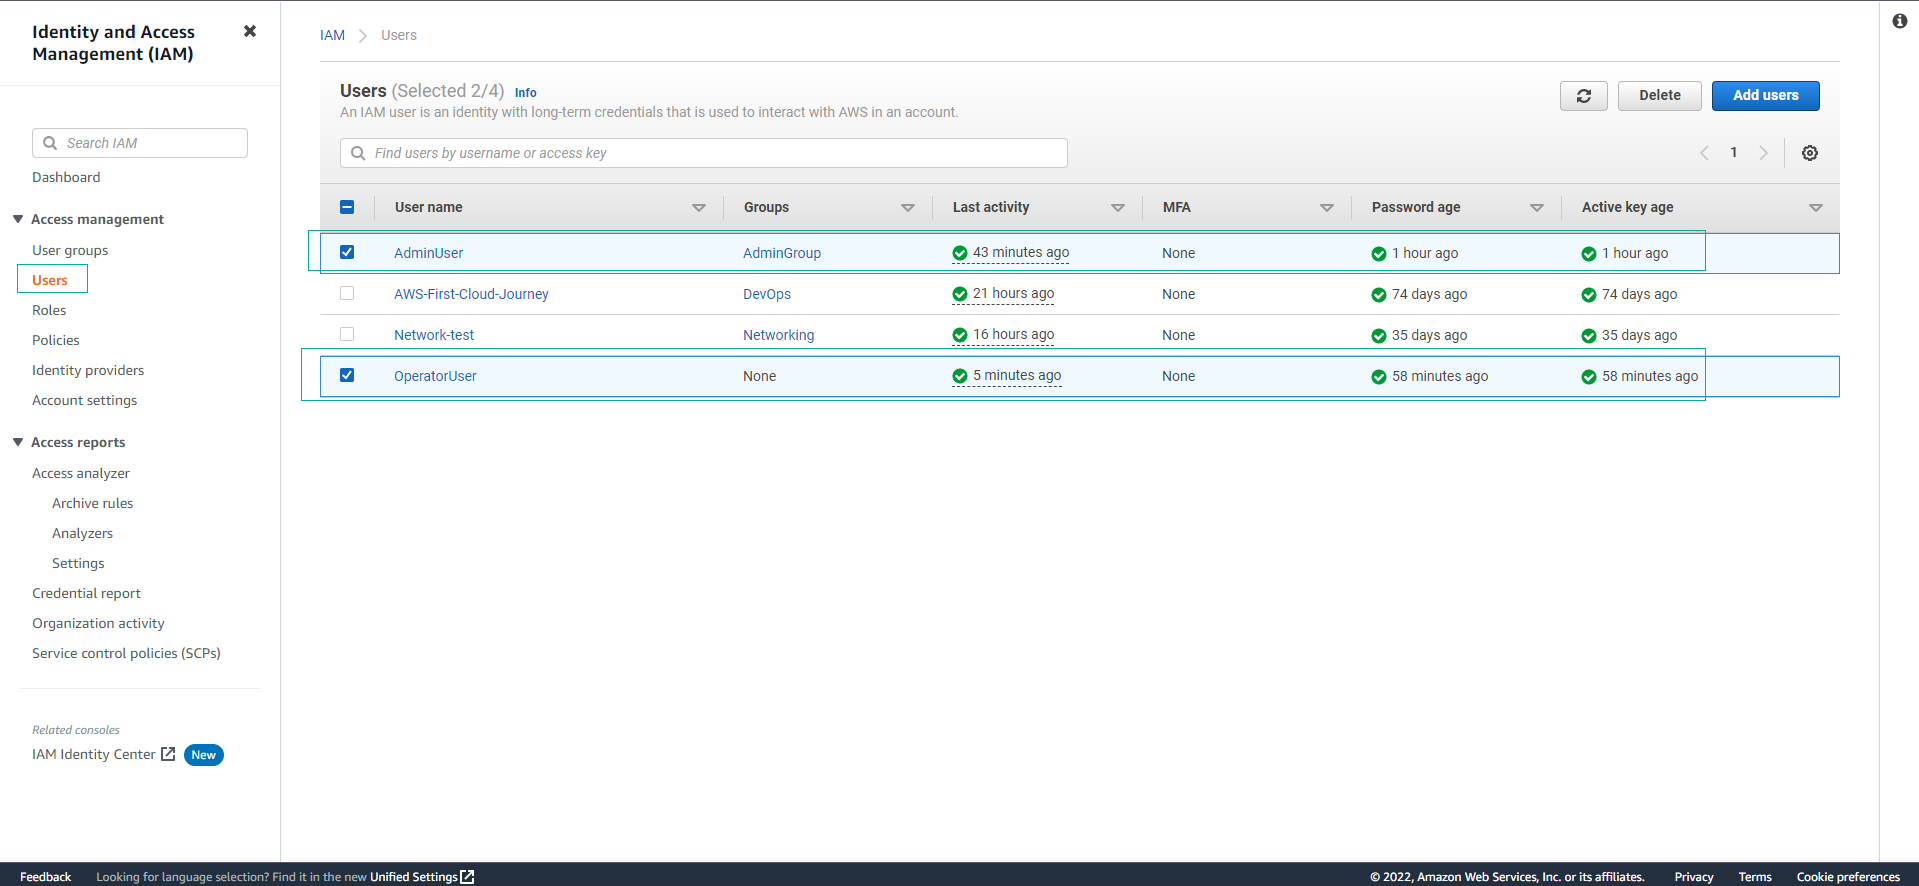This screenshot has height=886, width=1919.
Task: Click the green check next to 21 hours ago
Action: (960, 294)
